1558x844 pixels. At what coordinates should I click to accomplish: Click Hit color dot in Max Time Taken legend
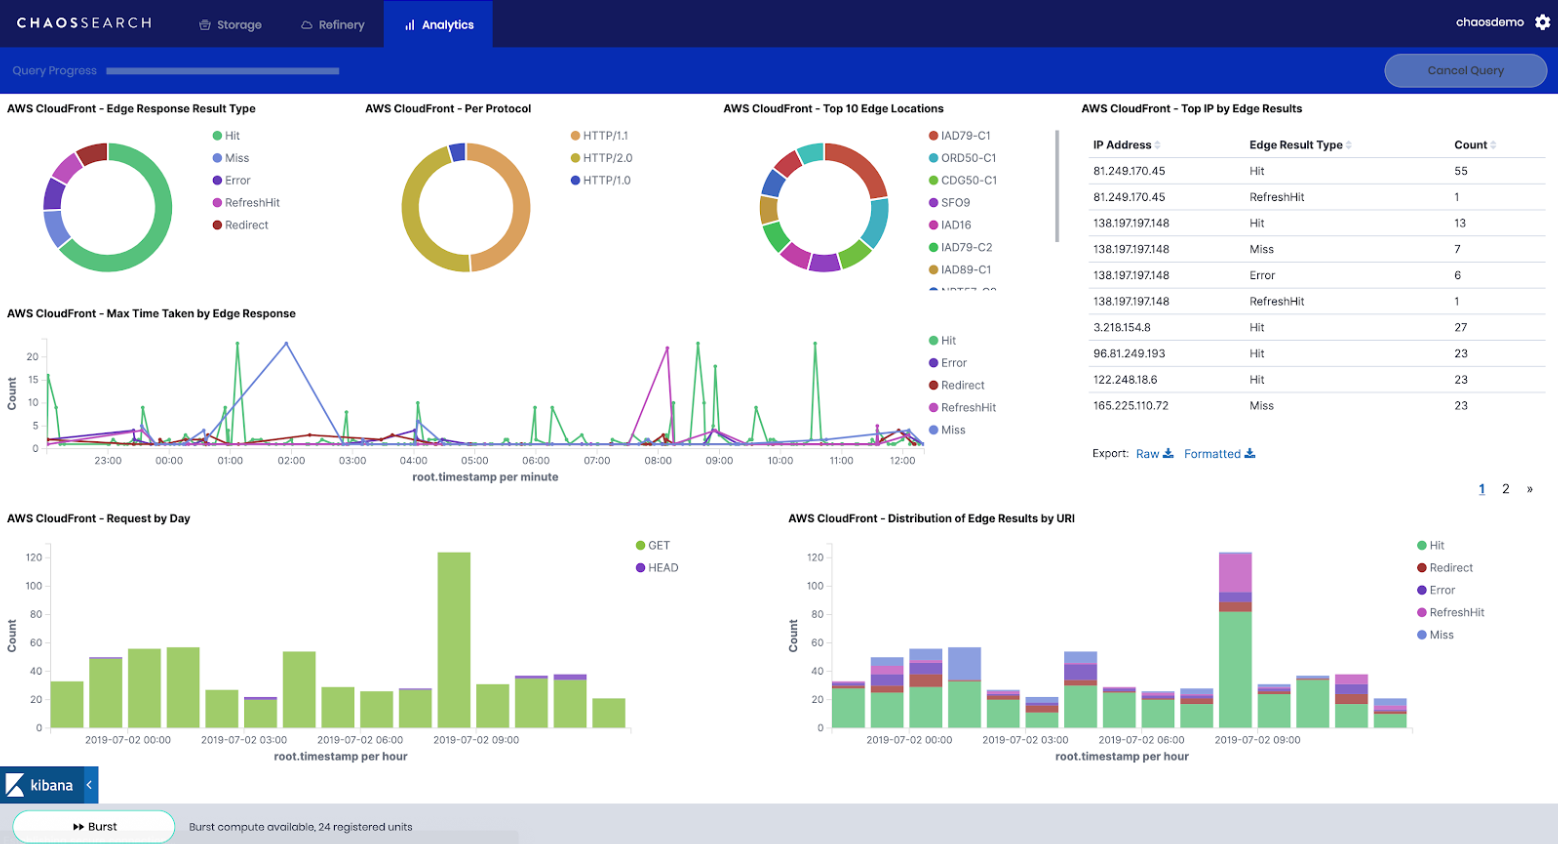(933, 341)
